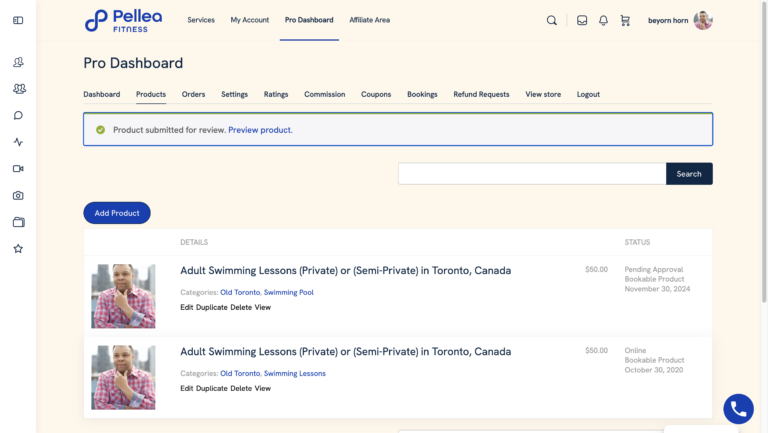Open the notifications bell icon
Image resolution: width=768 pixels, height=433 pixels.
coord(603,20)
